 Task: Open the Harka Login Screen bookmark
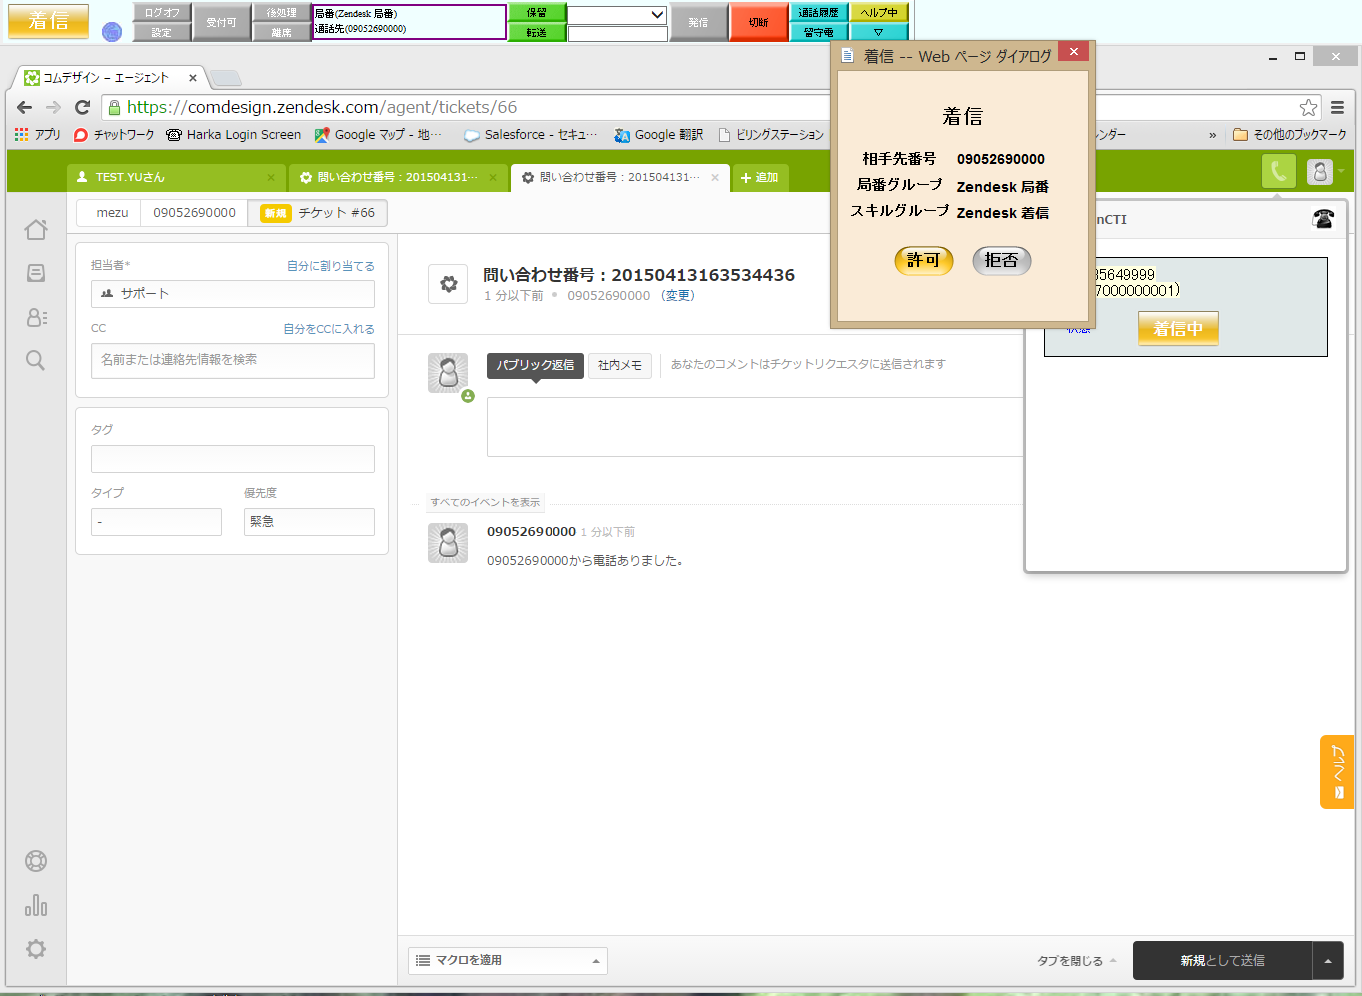pyautogui.click(x=233, y=134)
